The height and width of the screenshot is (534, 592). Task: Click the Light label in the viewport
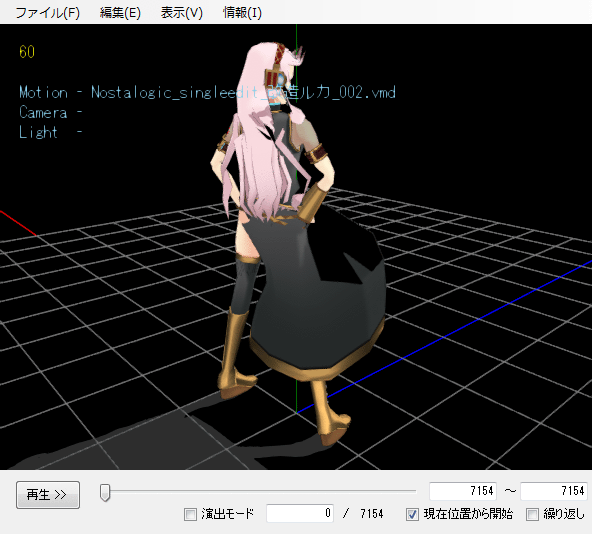pyautogui.click(x=38, y=132)
